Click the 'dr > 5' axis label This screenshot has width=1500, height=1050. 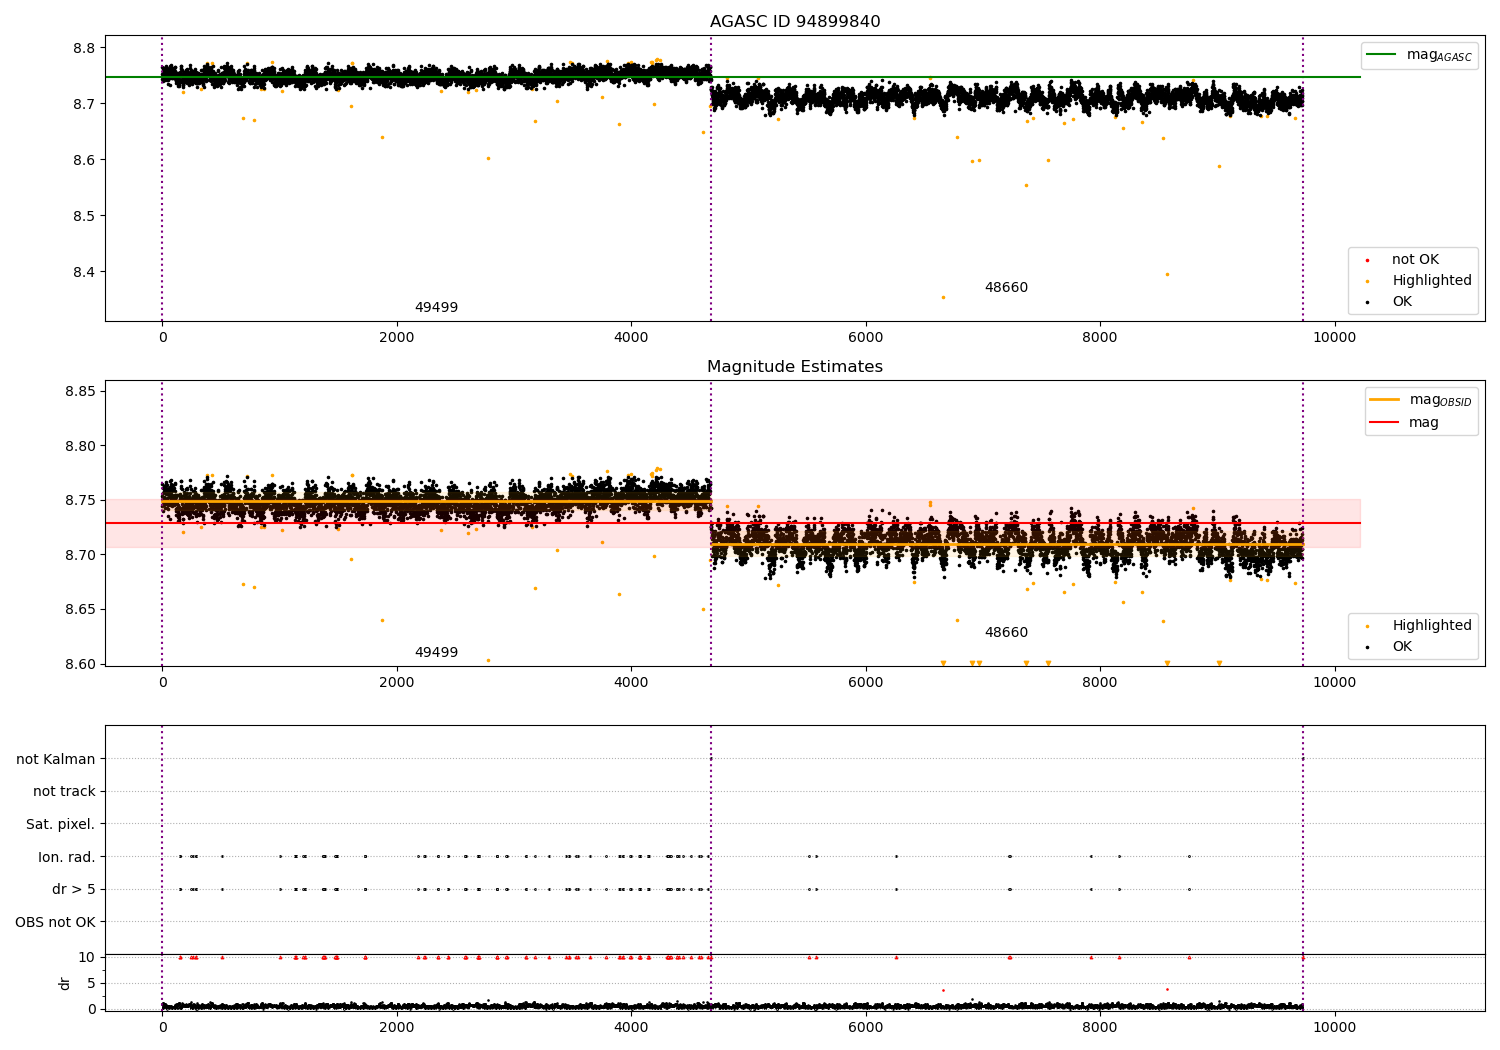click(x=73, y=889)
